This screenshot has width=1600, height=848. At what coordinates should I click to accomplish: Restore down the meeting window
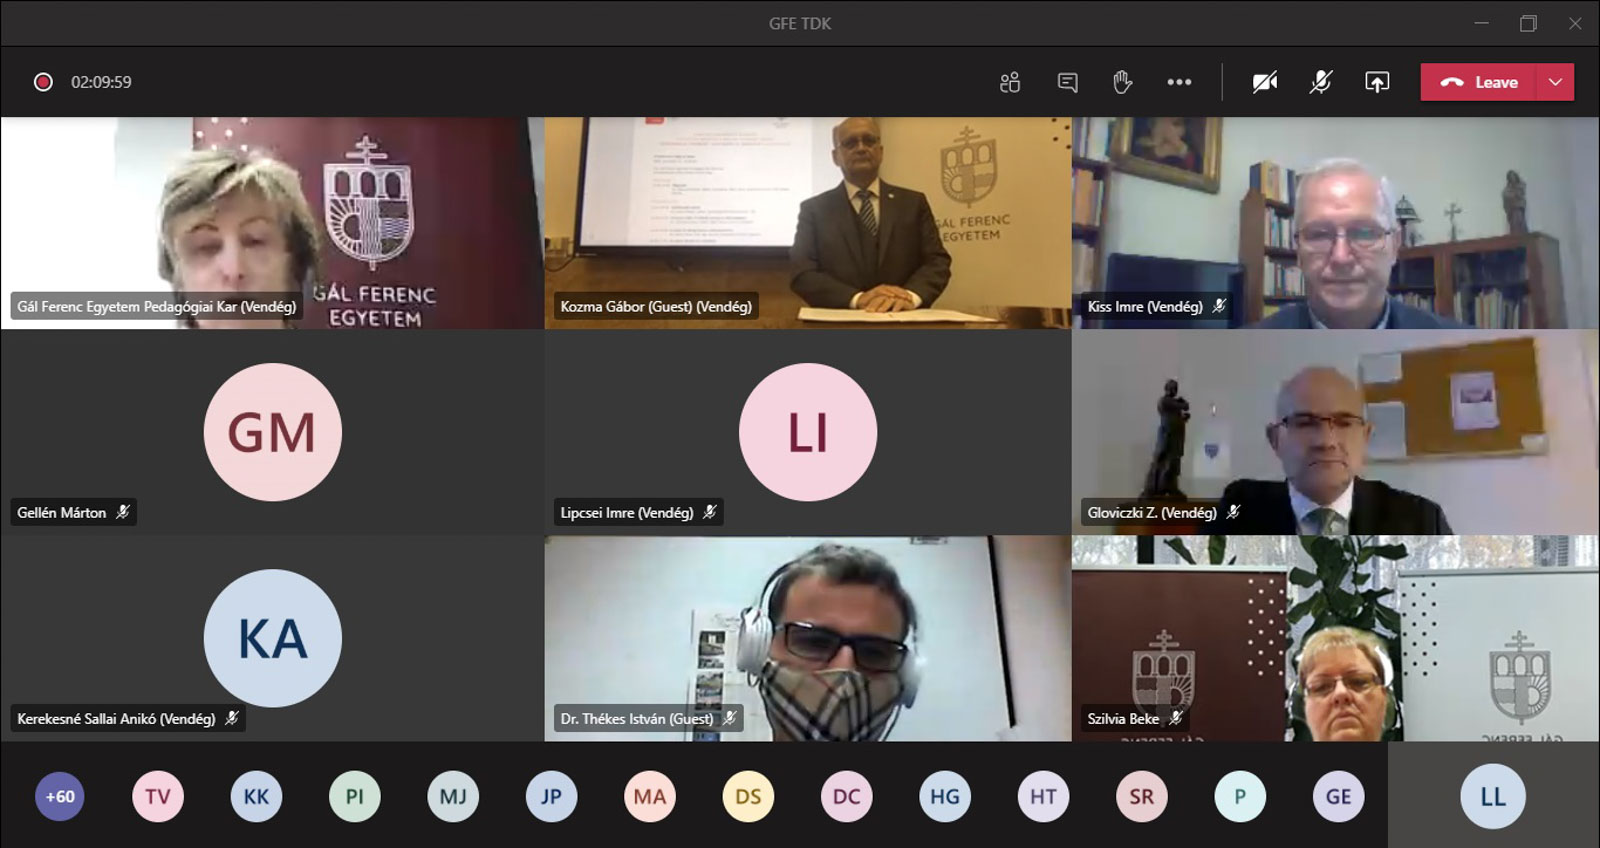[1528, 23]
